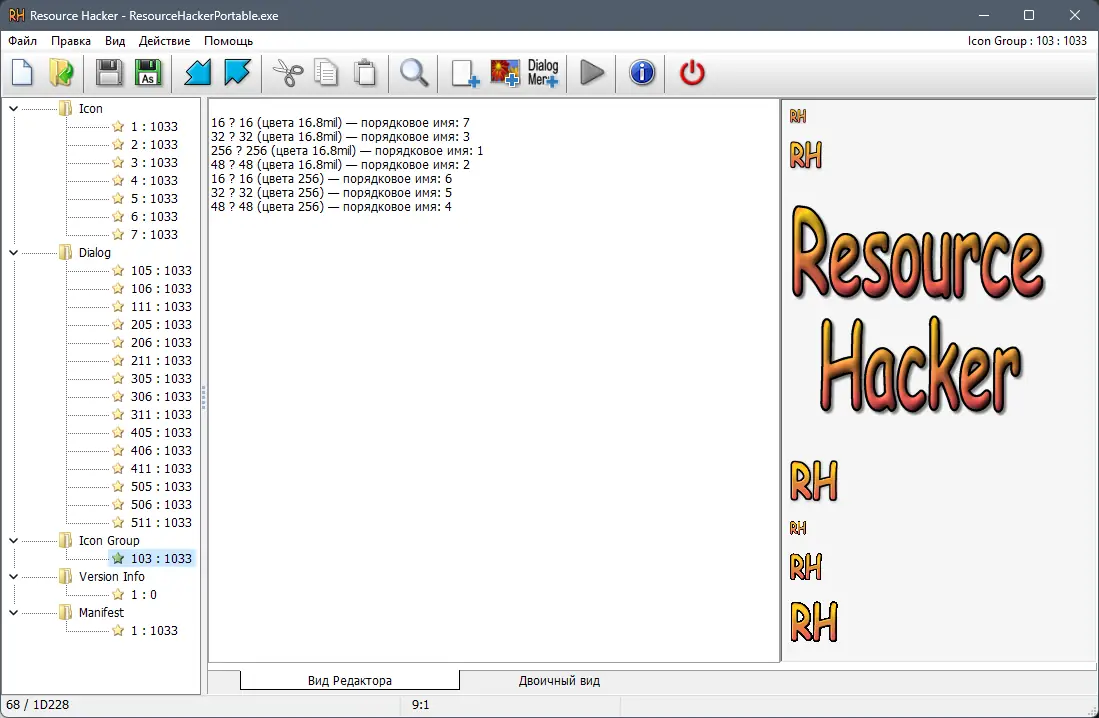Image resolution: width=1099 pixels, height=718 pixels.
Task: Select Icon resource 2 : 1033
Action: pos(154,144)
